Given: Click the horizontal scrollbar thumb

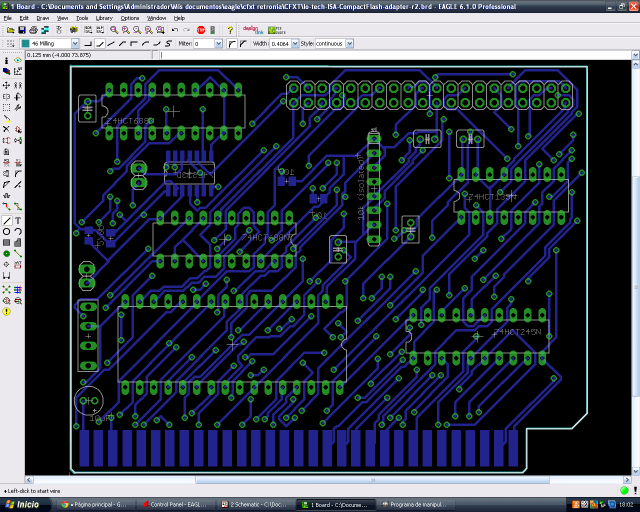Looking at the screenshot, I should click(x=372, y=480).
